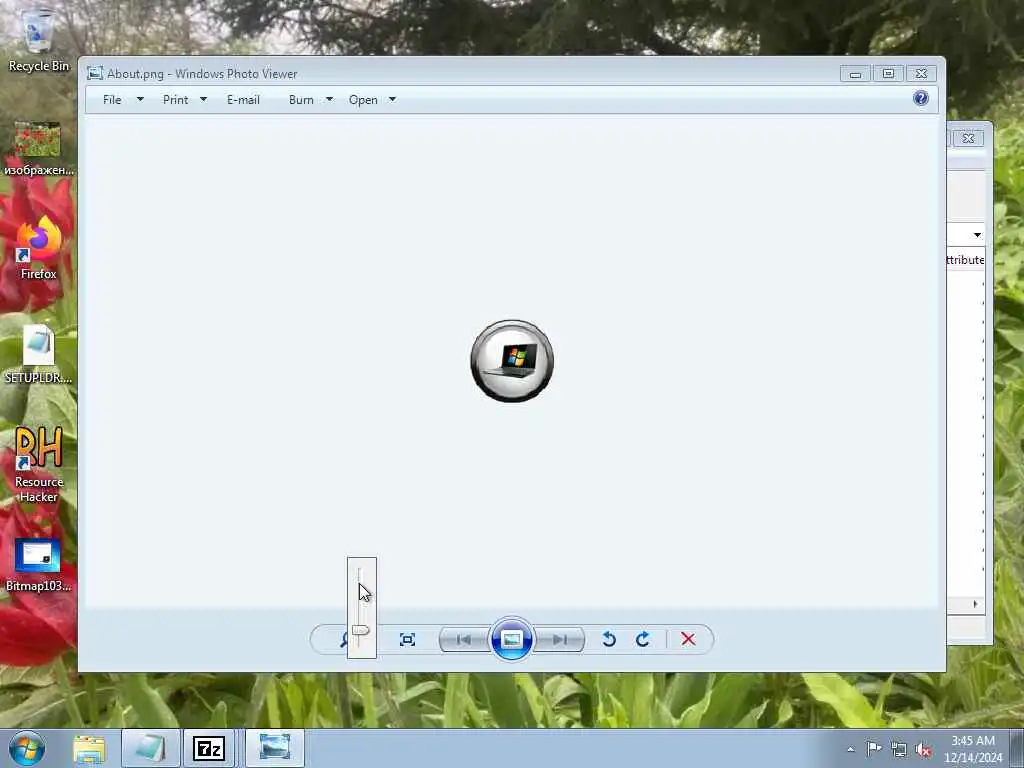
Task: Open the Photo Viewer help icon
Action: click(x=921, y=99)
